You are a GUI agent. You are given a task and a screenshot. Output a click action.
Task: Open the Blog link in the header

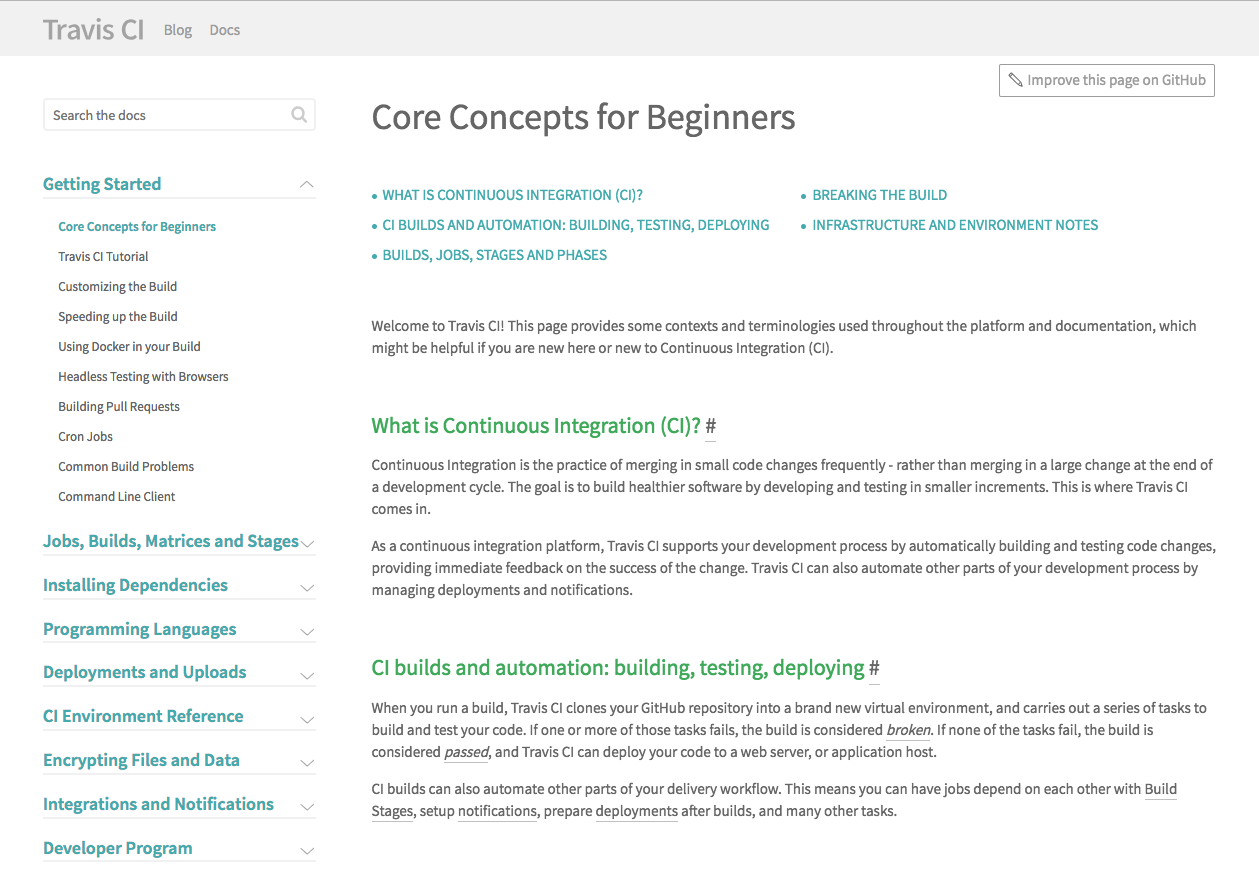pos(178,30)
